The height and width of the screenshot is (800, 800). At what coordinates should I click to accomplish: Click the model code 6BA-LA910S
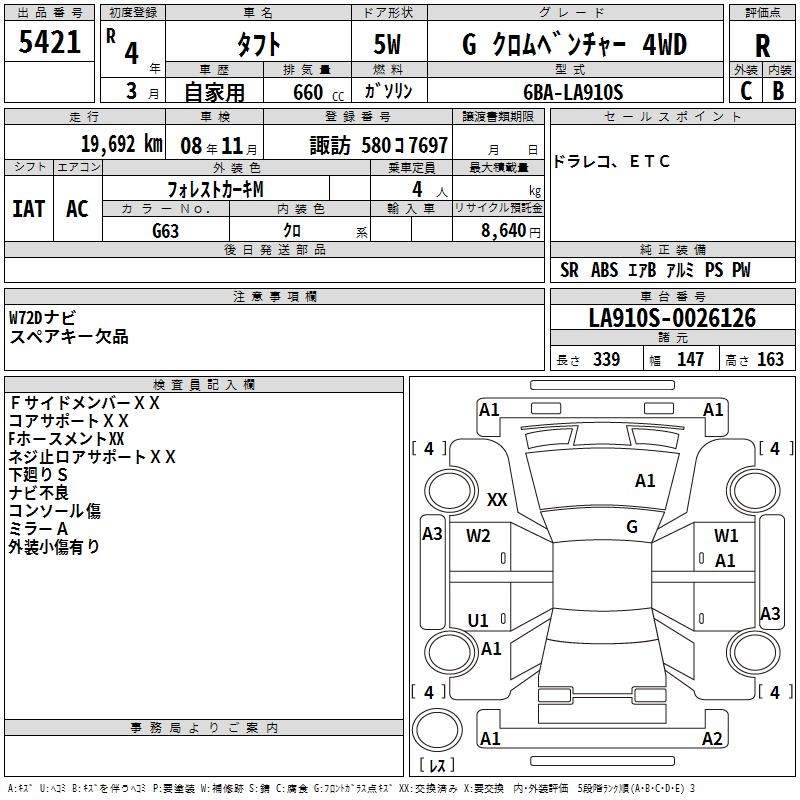(x=573, y=92)
